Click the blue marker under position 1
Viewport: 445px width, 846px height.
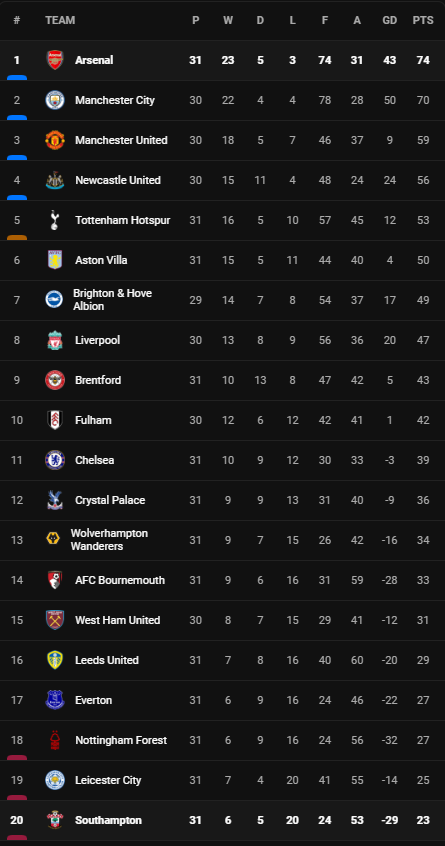click(17, 78)
